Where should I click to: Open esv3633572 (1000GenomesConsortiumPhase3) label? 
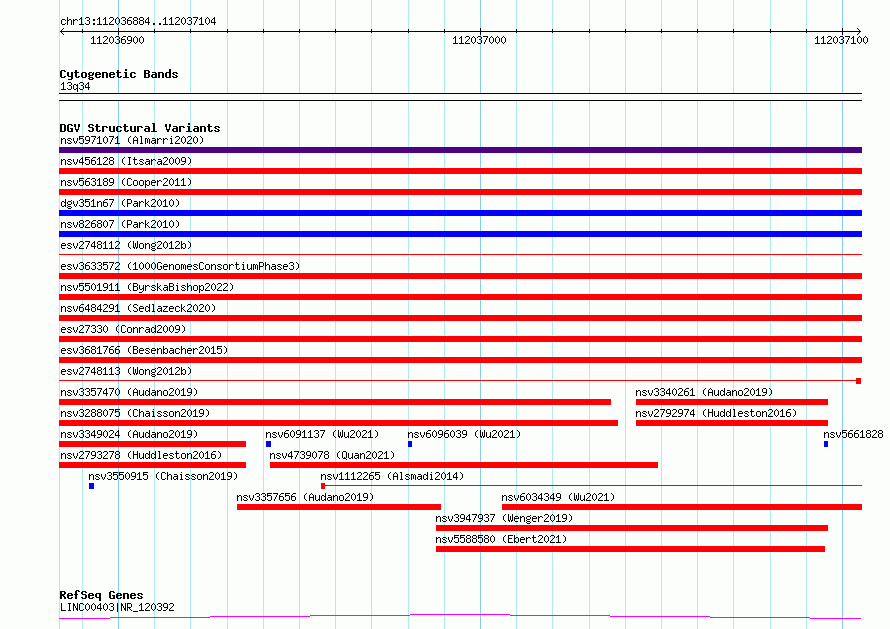pos(180,266)
